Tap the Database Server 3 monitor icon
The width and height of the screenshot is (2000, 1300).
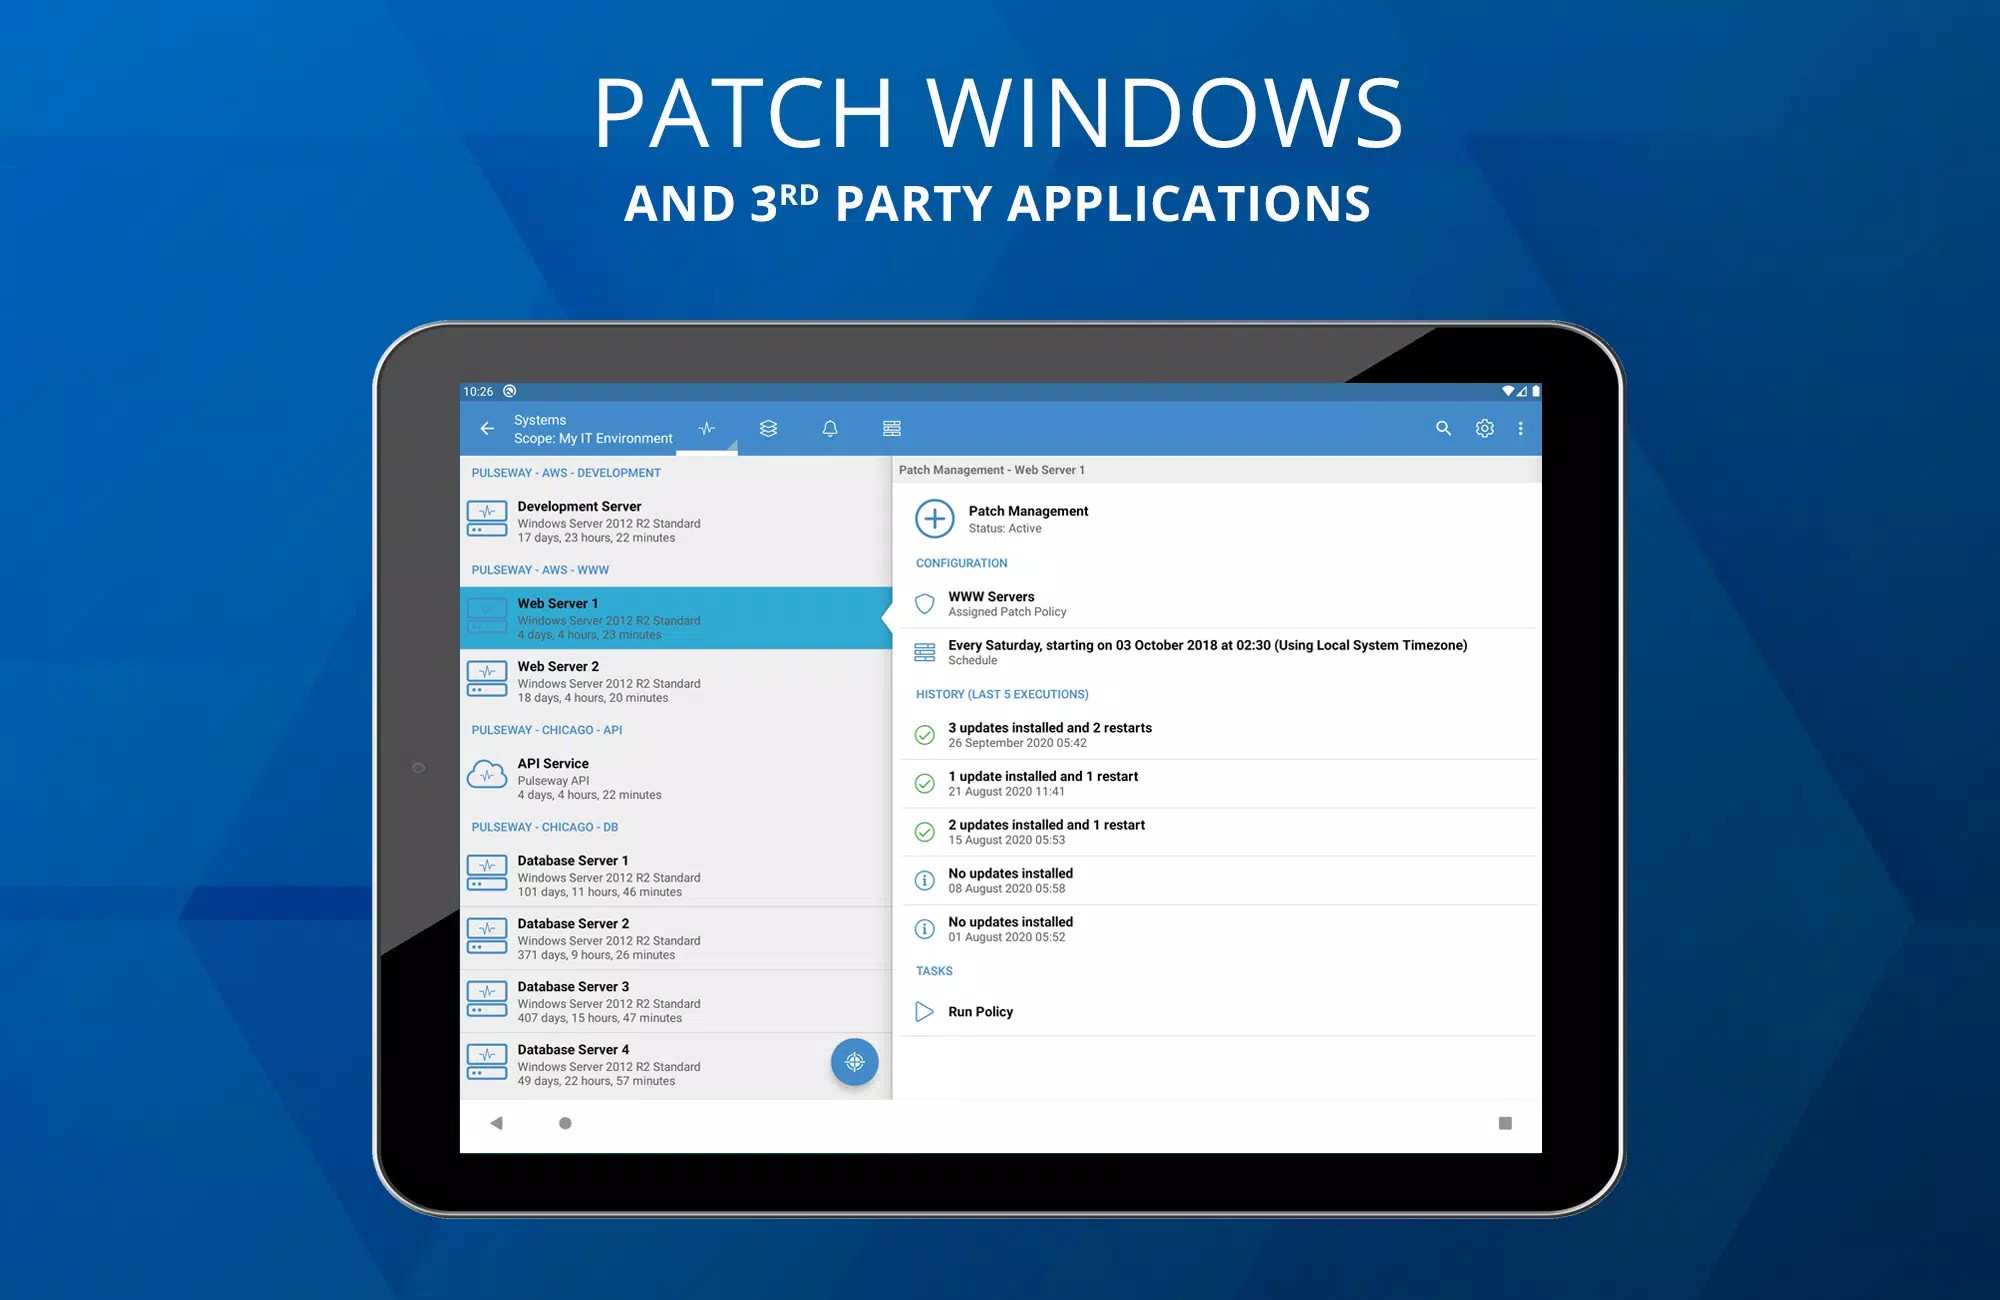click(487, 1000)
